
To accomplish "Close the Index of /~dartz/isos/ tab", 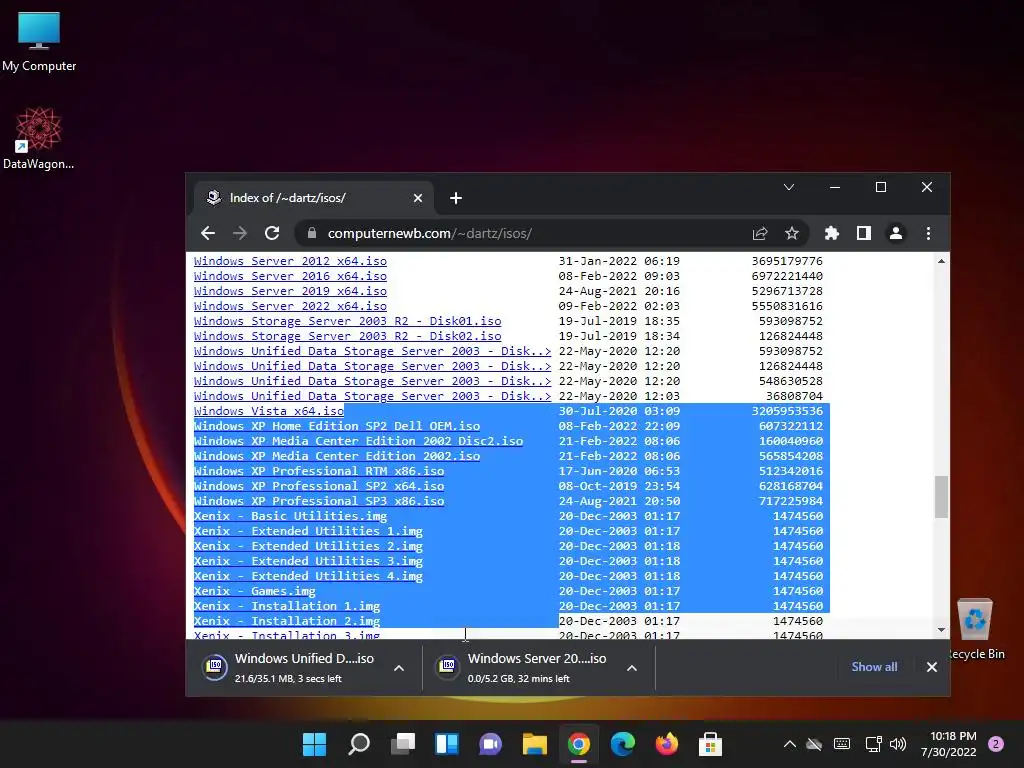I will click(x=418, y=198).
